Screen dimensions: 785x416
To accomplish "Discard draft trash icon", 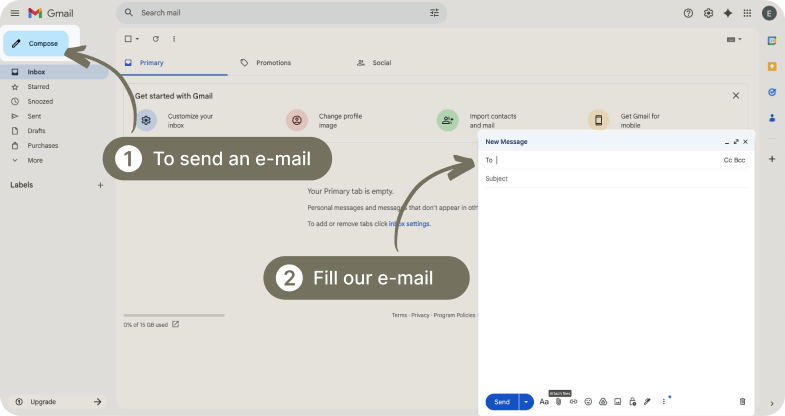I will tap(742, 401).
